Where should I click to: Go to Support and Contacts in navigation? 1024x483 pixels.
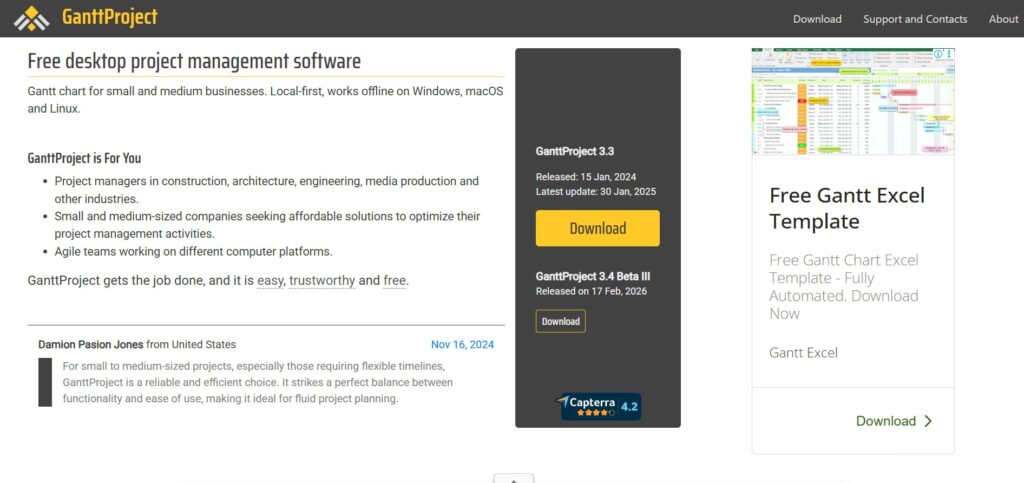(x=915, y=19)
